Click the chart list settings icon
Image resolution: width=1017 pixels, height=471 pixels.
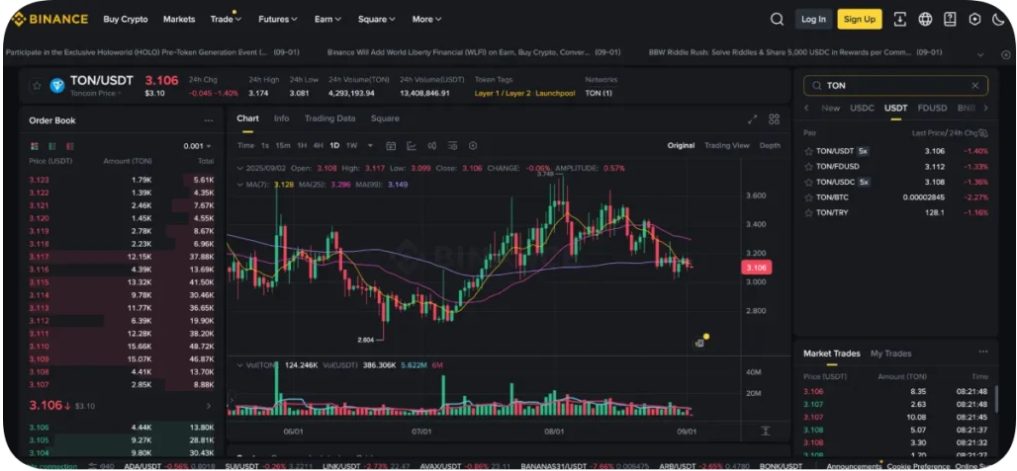[x=453, y=145]
